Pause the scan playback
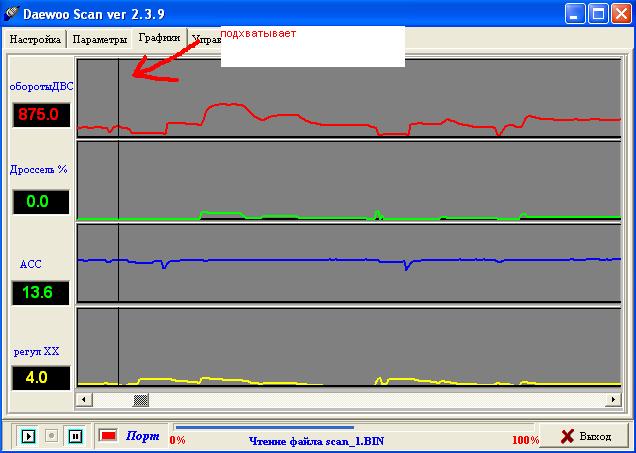Viewport: 636px width, 453px height. (x=75, y=436)
